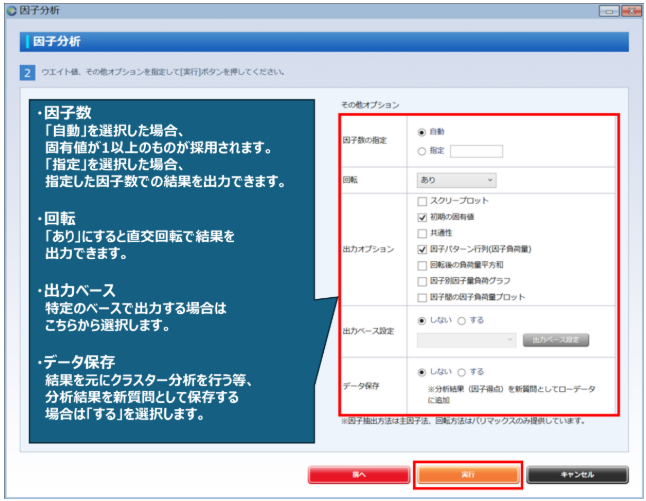Choose しない for 出力ベース設定
This screenshot has height=501, width=646.
point(422,320)
